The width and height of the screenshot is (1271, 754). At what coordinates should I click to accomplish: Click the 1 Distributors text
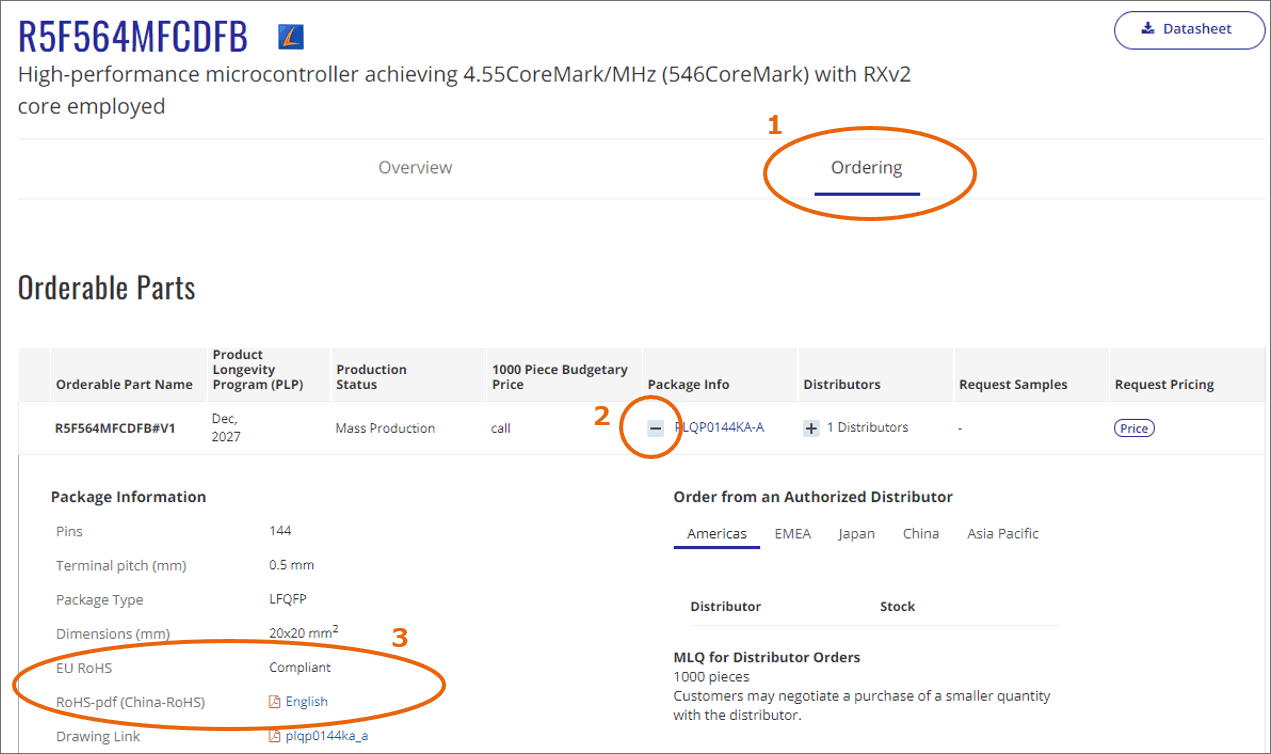(x=868, y=427)
